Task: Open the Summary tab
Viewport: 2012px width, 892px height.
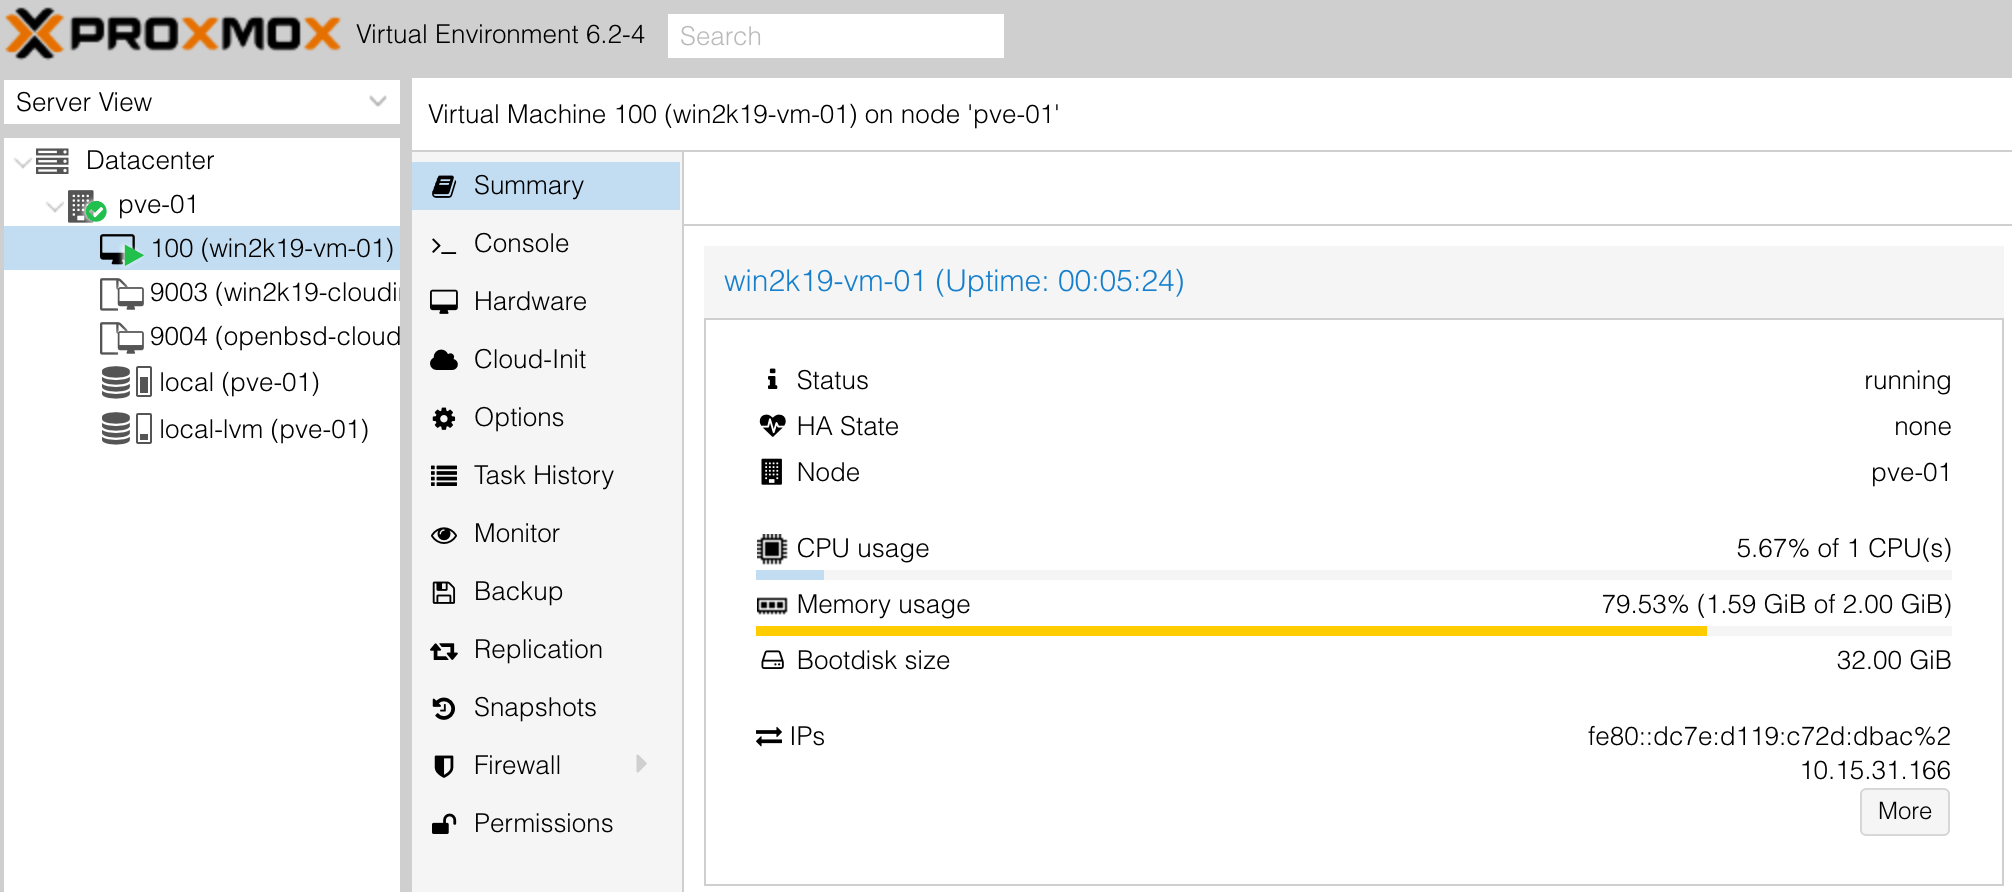Action: tap(546, 186)
